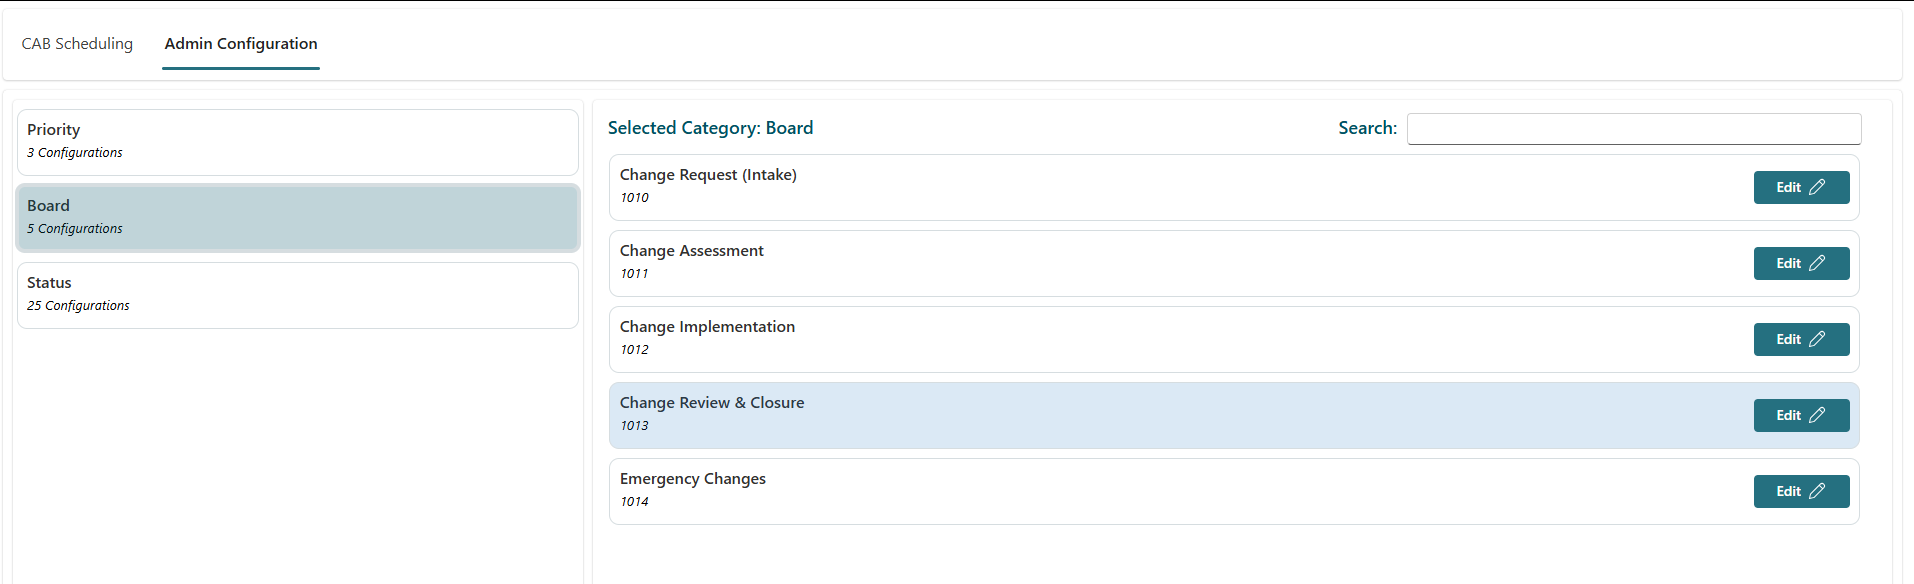Click pencil icon for Change Review & Closure
Image resolution: width=1914 pixels, height=584 pixels.
pyautogui.click(x=1817, y=415)
